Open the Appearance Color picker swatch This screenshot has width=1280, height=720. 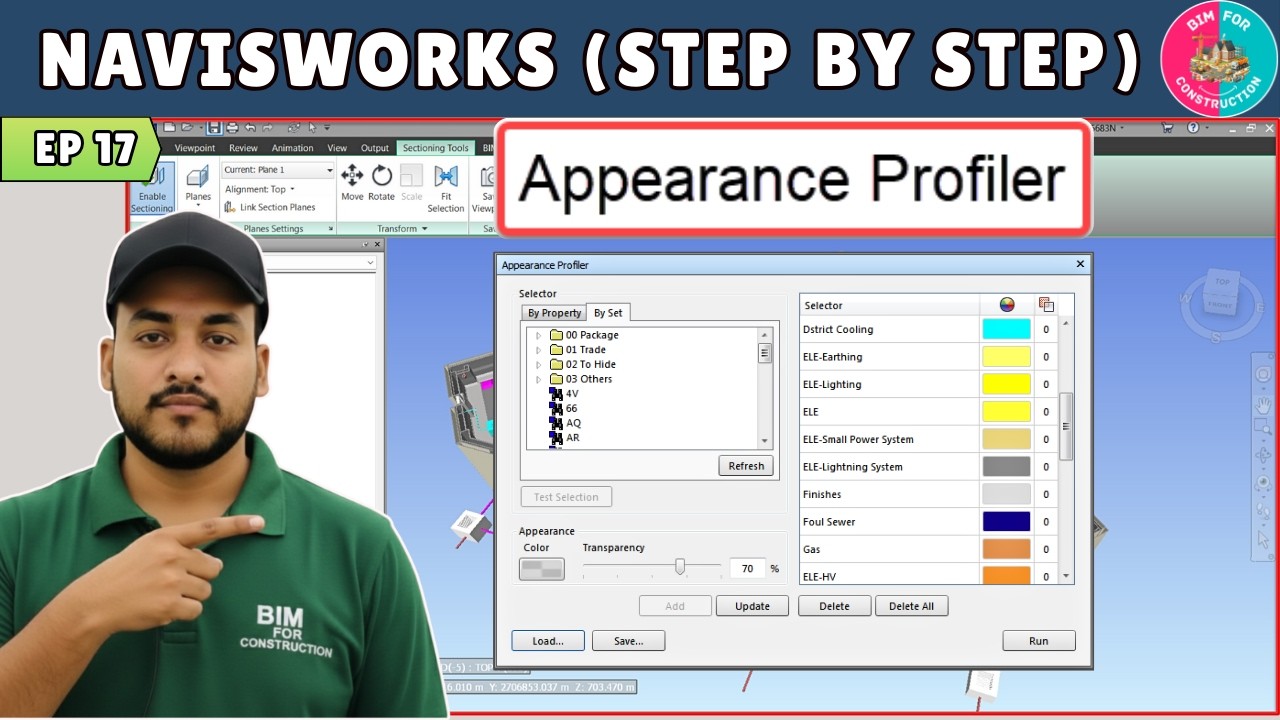[542, 569]
